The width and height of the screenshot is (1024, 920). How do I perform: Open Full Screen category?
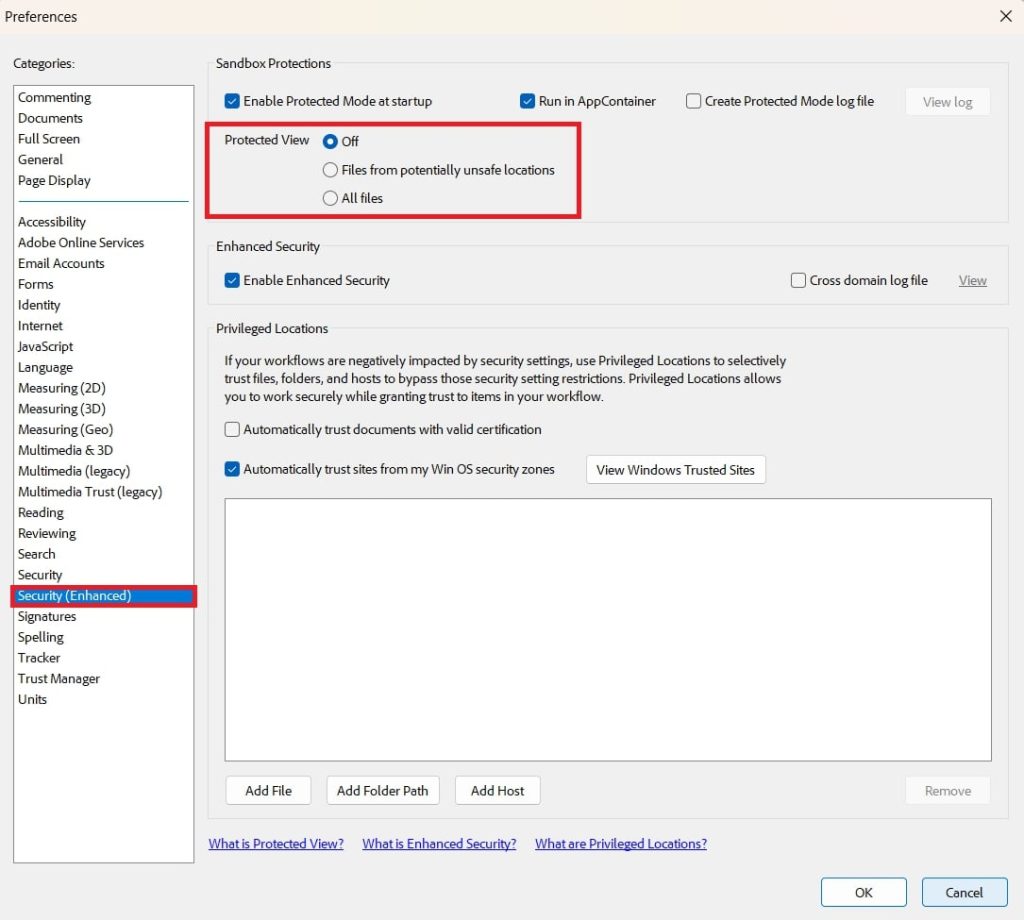49,139
